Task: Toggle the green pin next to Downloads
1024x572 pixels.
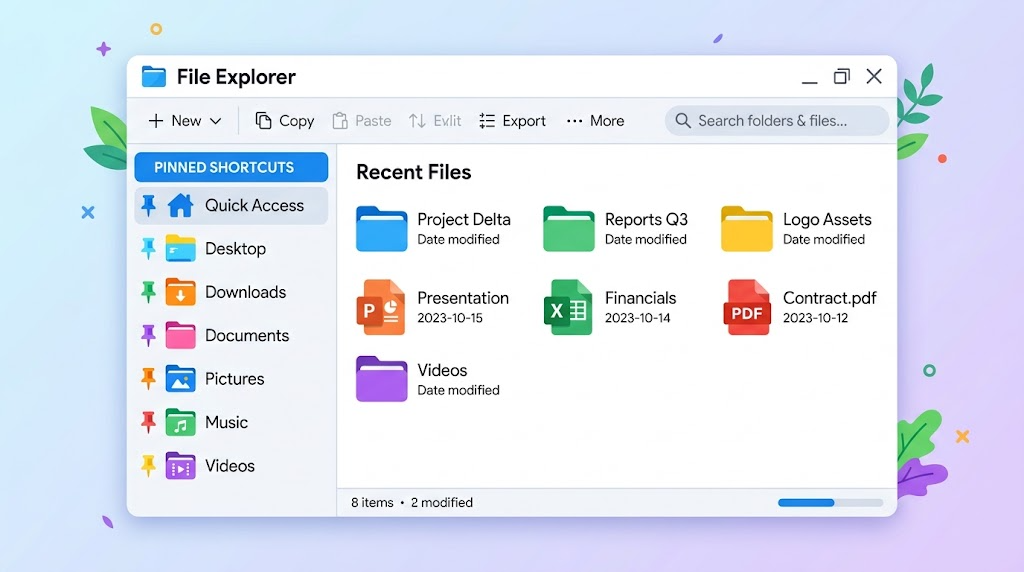Action: pyautogui.click(x=149, y=292)
